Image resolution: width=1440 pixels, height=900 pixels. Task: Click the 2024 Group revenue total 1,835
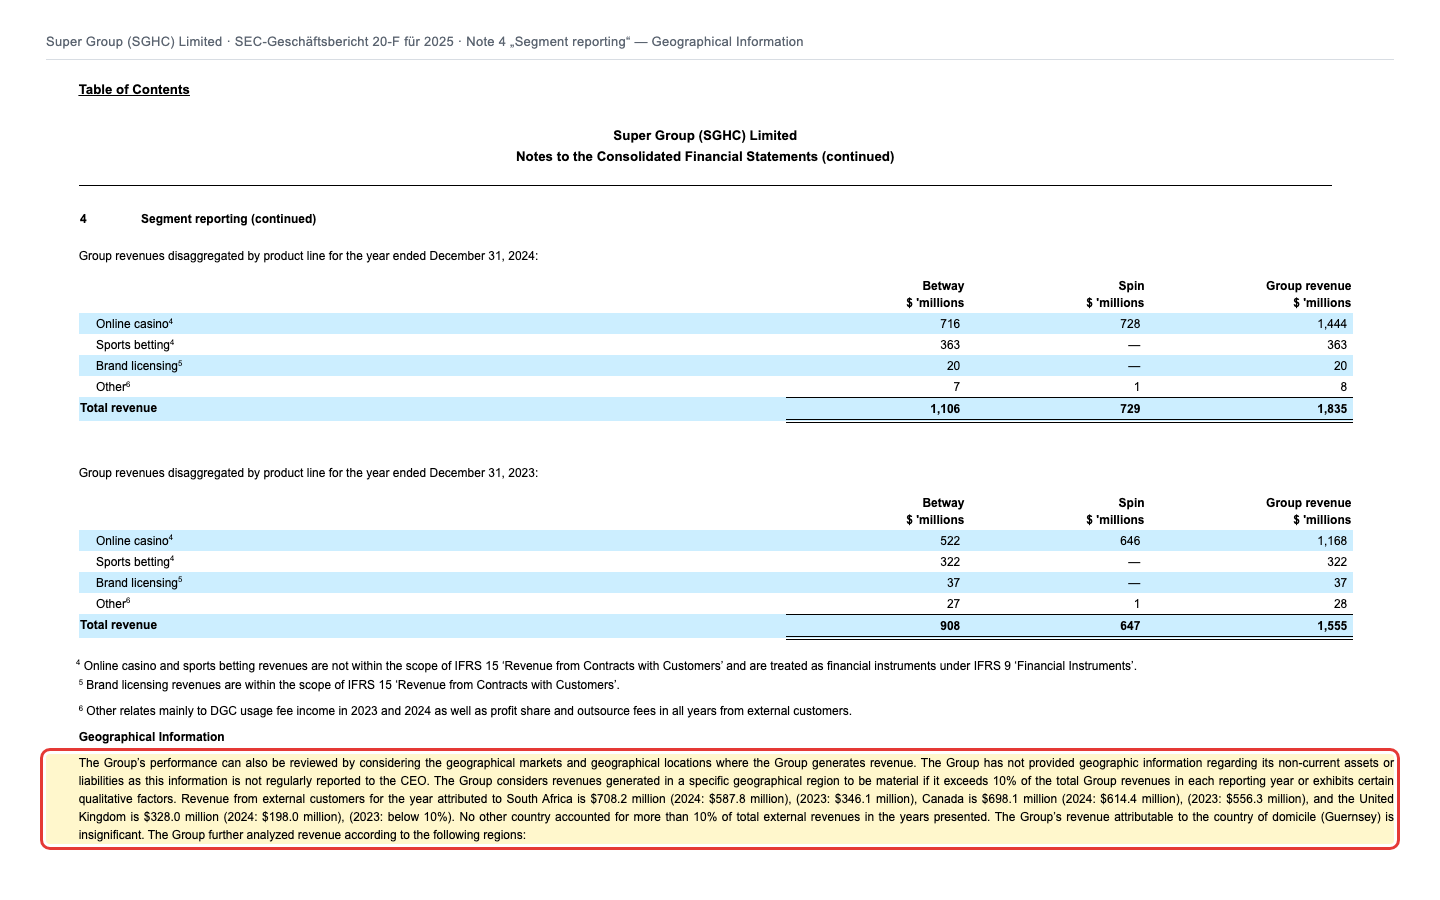click(x=1332, y=409)
